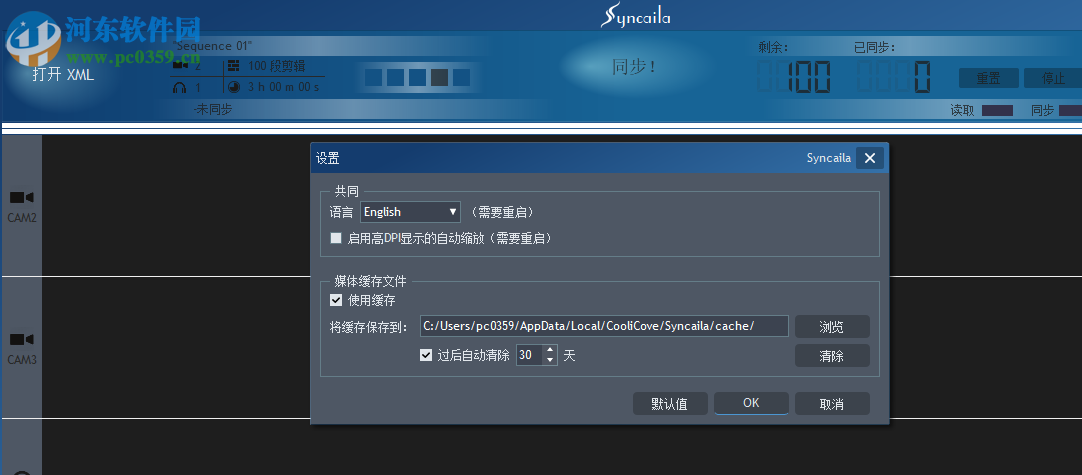Click the days value field showing 30
This screenshot has width=1082, height=475.
[530, 356]
